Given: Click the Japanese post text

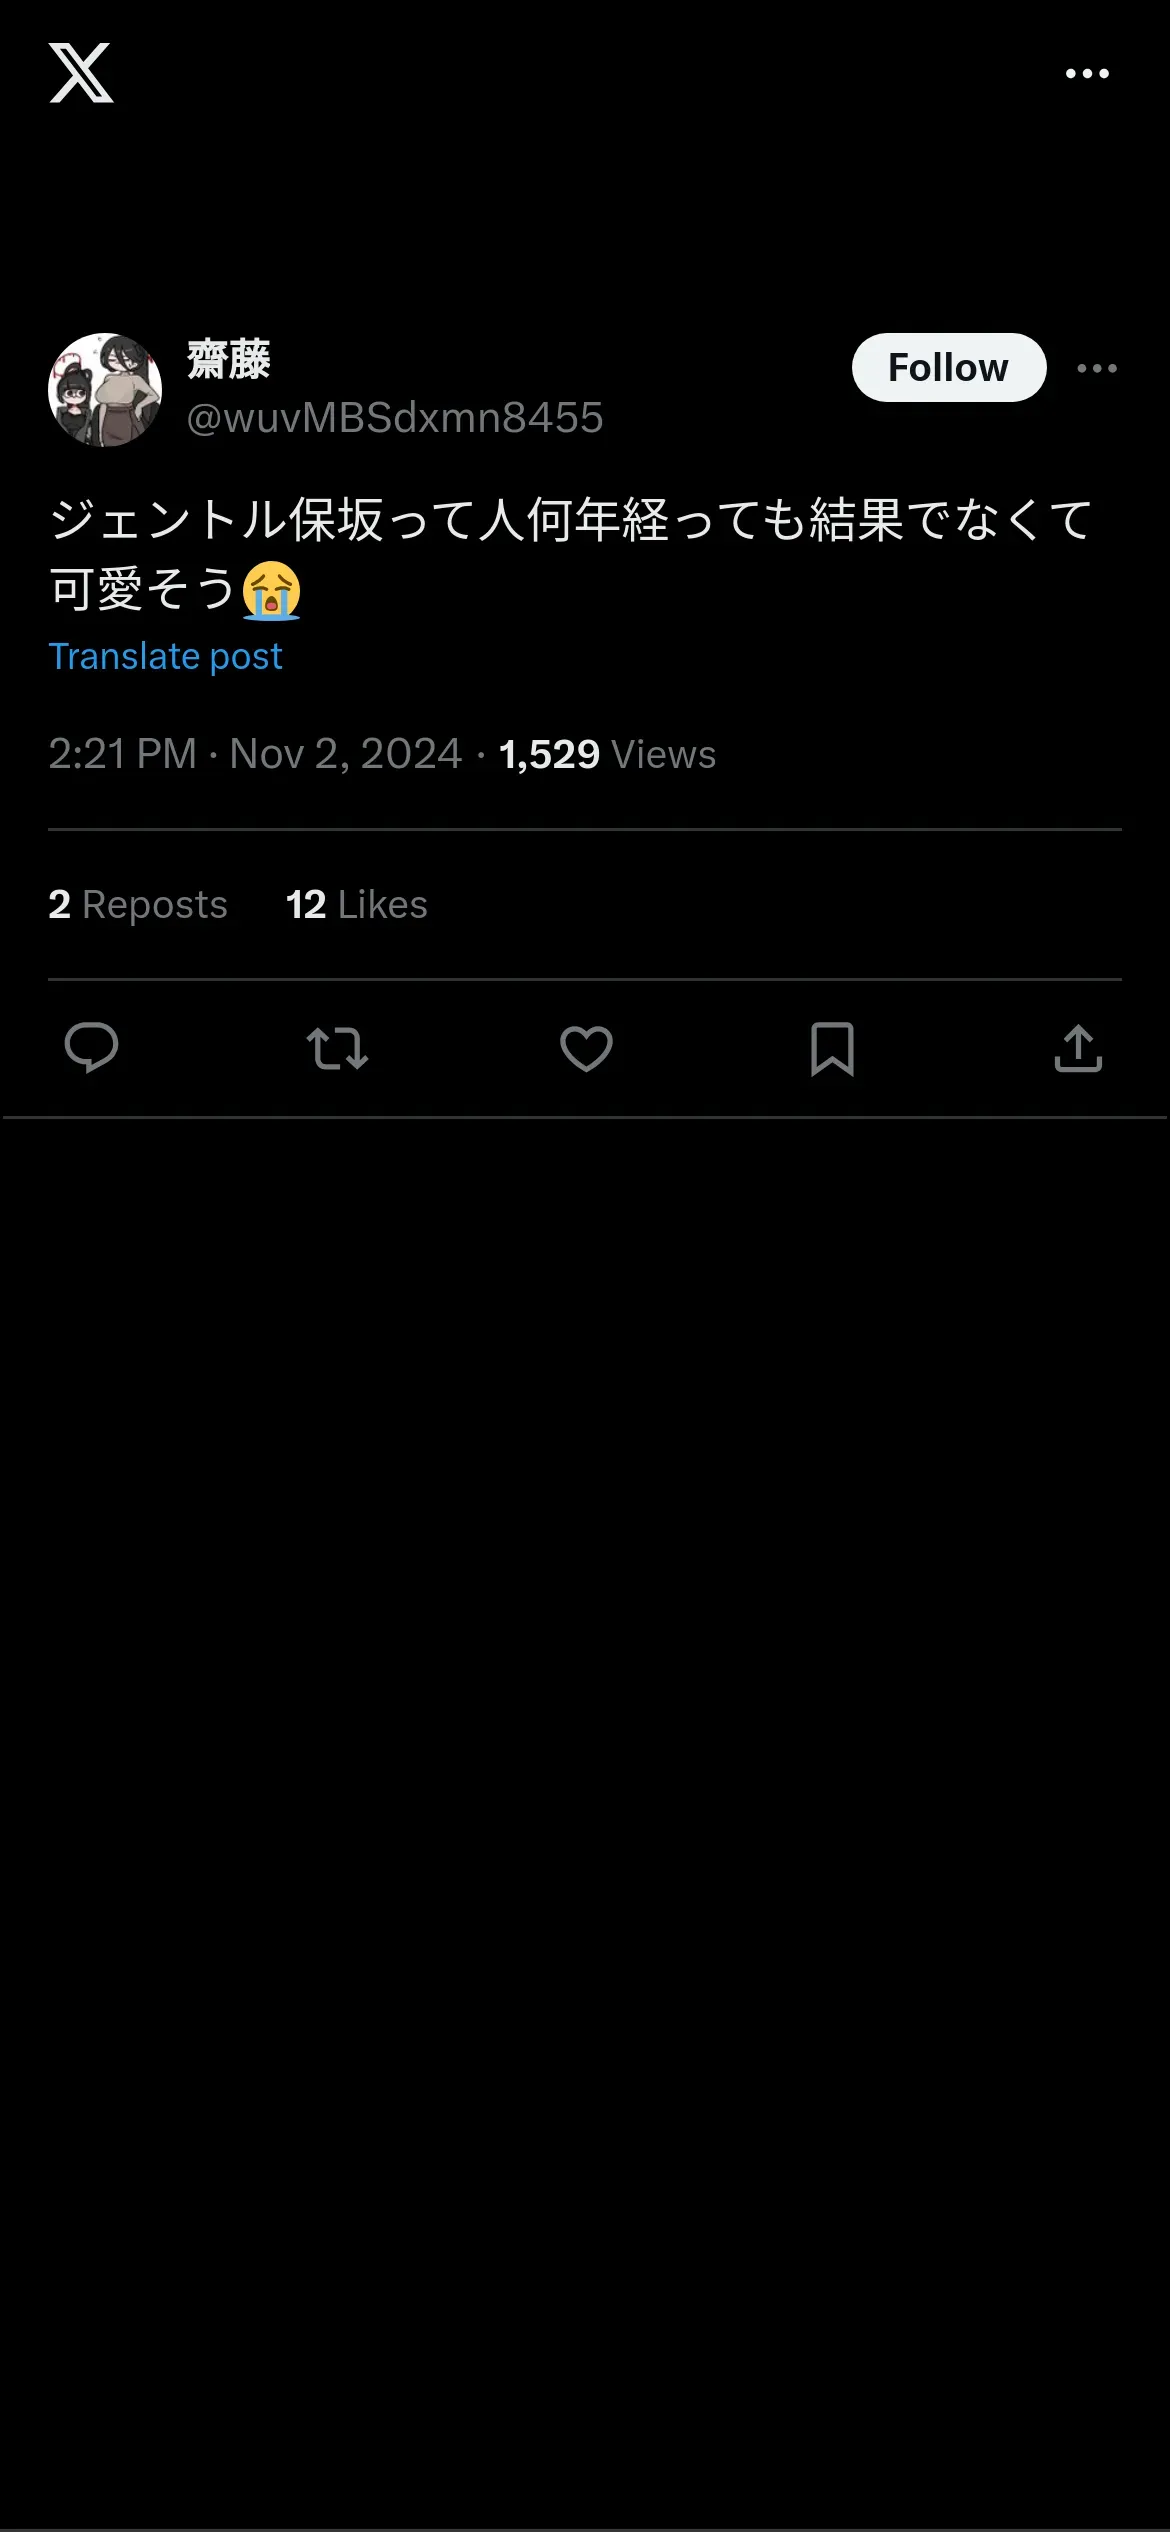Looking at the screenshot, I should click(570, 521).
